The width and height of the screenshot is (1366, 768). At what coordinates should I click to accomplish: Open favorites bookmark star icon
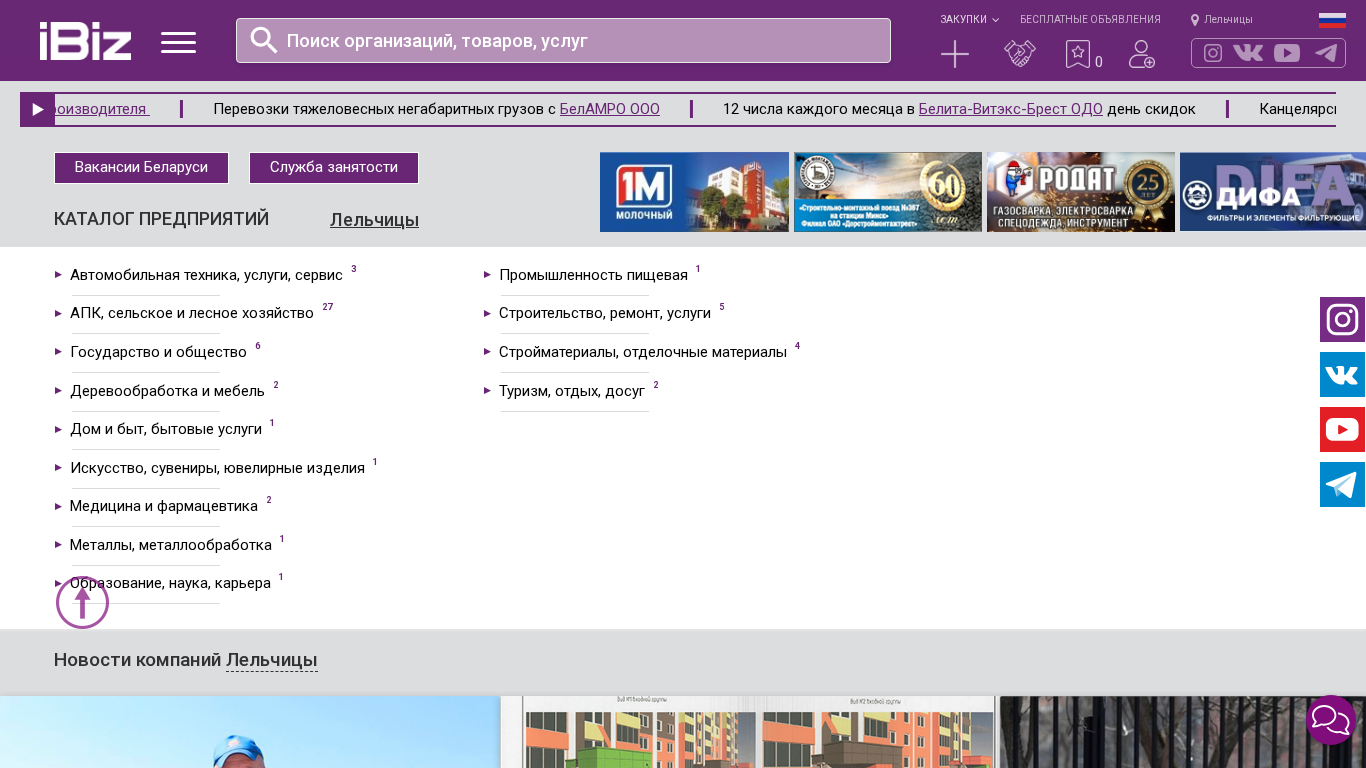click(x=1078, y=54)
